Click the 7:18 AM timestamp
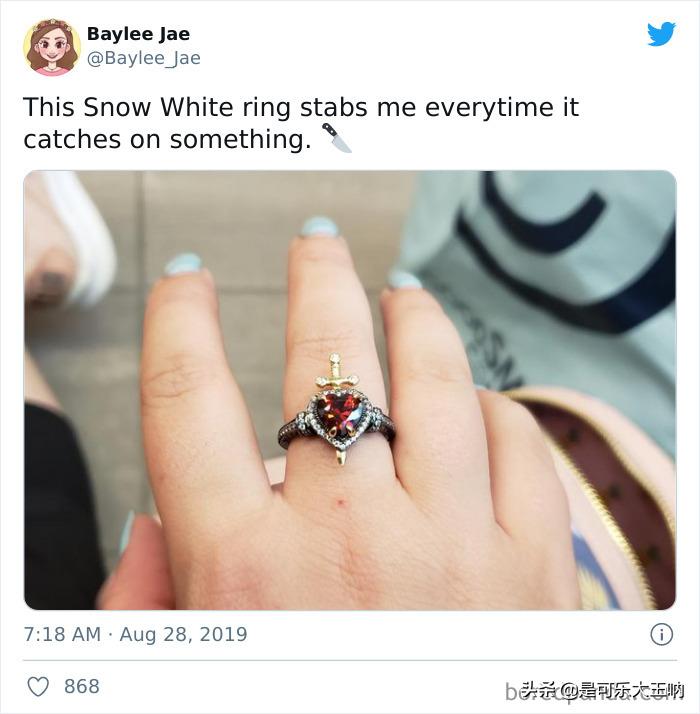700x714 pixels. (62, 634)
